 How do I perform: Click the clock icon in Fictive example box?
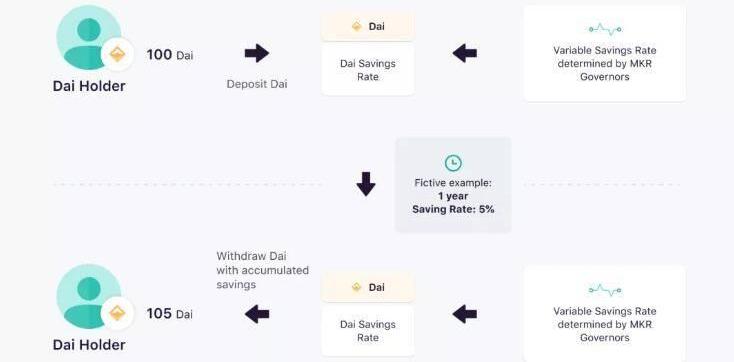click(x=453, y=163)
